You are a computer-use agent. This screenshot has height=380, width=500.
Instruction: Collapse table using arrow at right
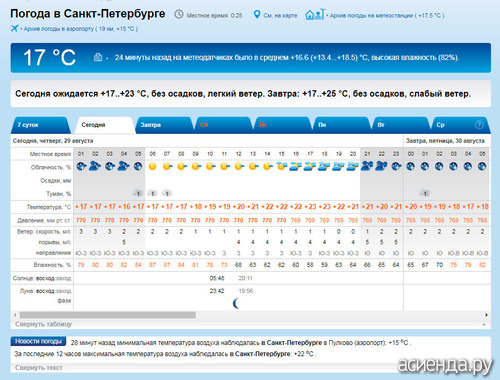coord(484,324)
